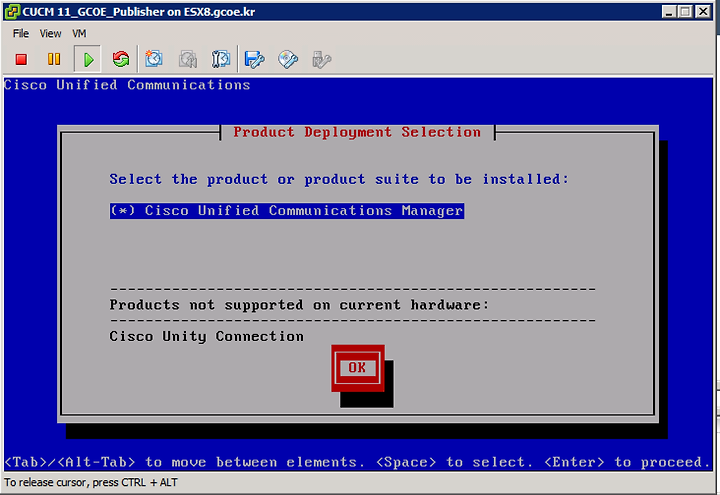This screenshot has width=720, height=495.
Task: Suspend the VM with the pause icon
Action: 54,59
